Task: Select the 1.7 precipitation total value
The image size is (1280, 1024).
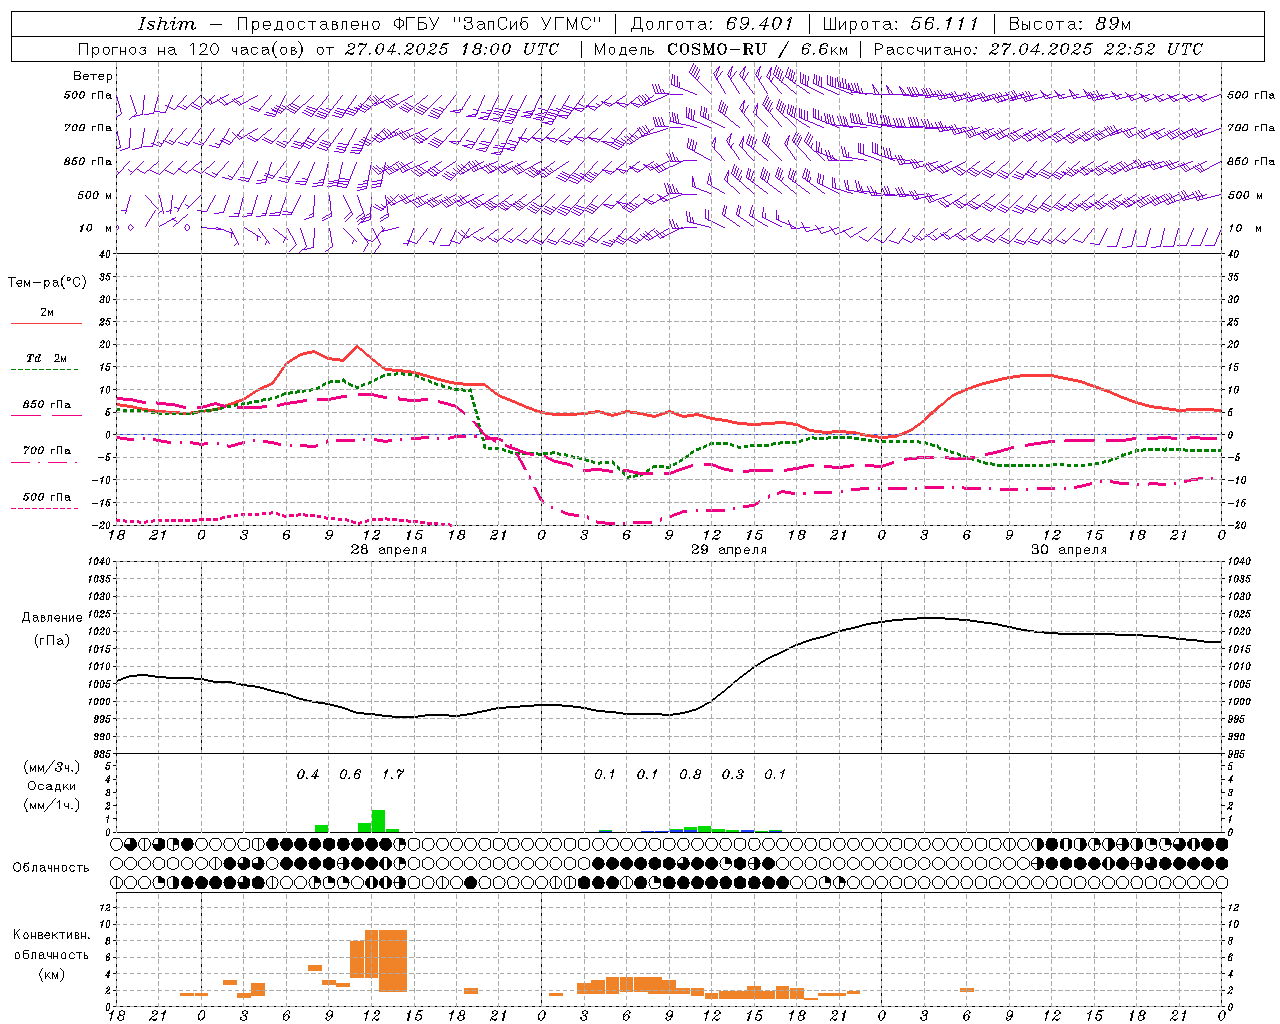Action: [393, 774]
